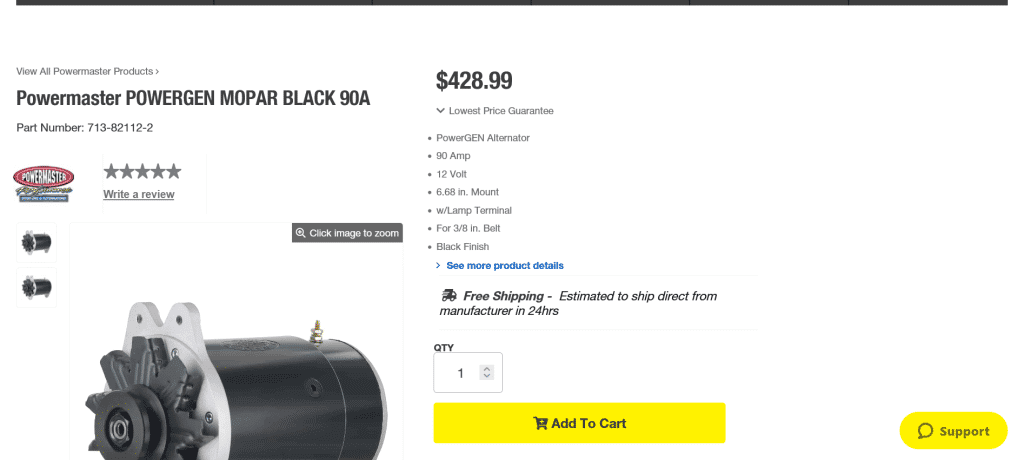Open the Support chat button
Image resolution: width=1024 pixels, height=460 pixels.
point(953,431)
